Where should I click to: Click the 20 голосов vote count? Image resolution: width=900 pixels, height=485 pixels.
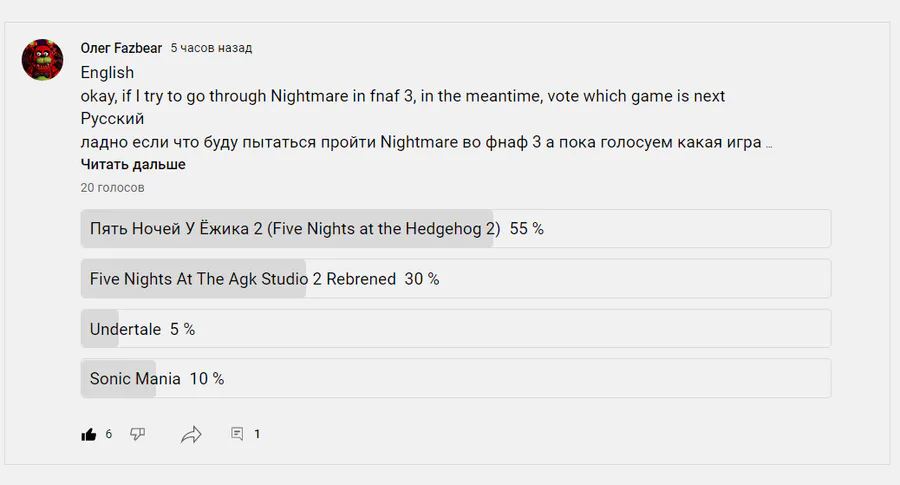coord(112,188)
